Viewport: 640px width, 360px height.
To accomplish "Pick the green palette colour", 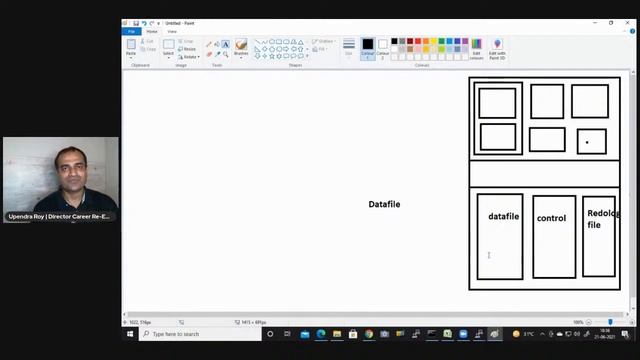I will [442, 41].
